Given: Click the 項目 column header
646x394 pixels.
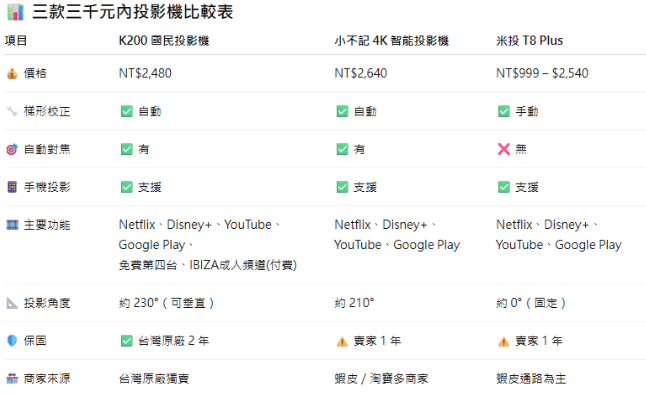Looking at the screenshot, I should [x=16, y=40].
